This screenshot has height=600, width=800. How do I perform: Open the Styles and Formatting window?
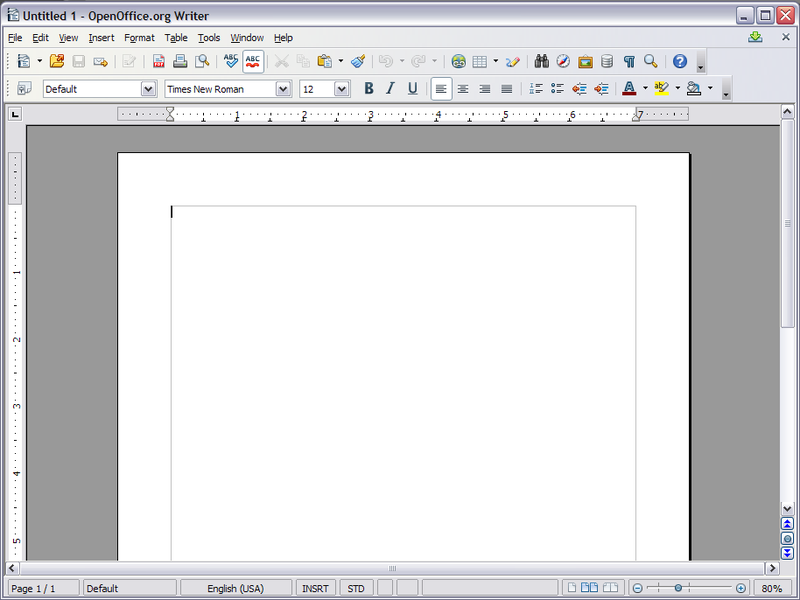tap(25, 88)
